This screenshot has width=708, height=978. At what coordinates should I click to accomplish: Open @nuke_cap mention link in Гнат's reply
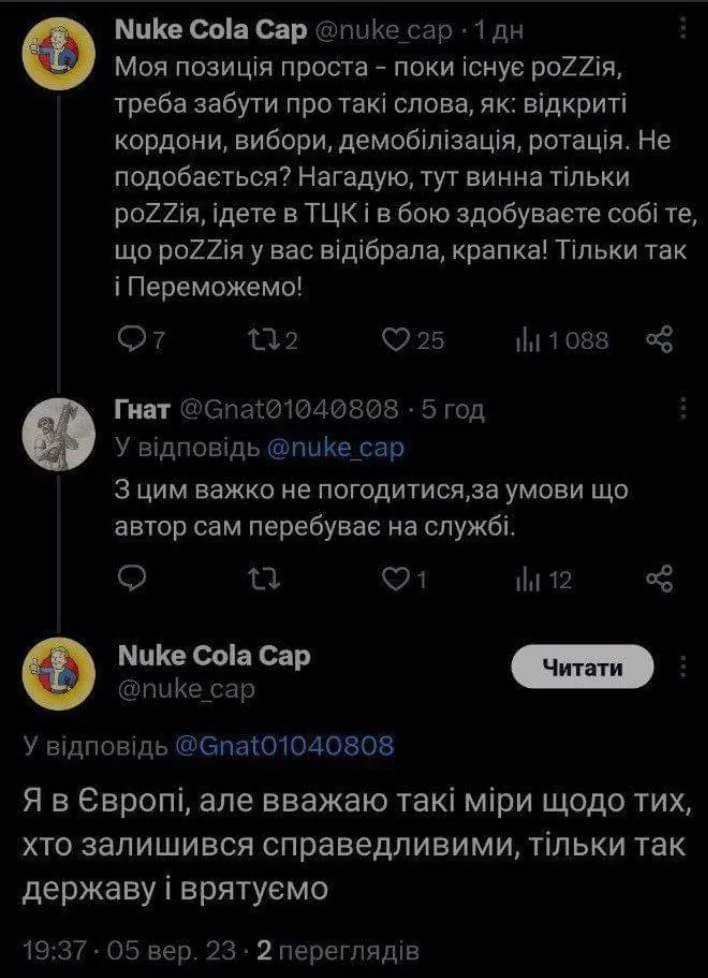click(337, 449)
